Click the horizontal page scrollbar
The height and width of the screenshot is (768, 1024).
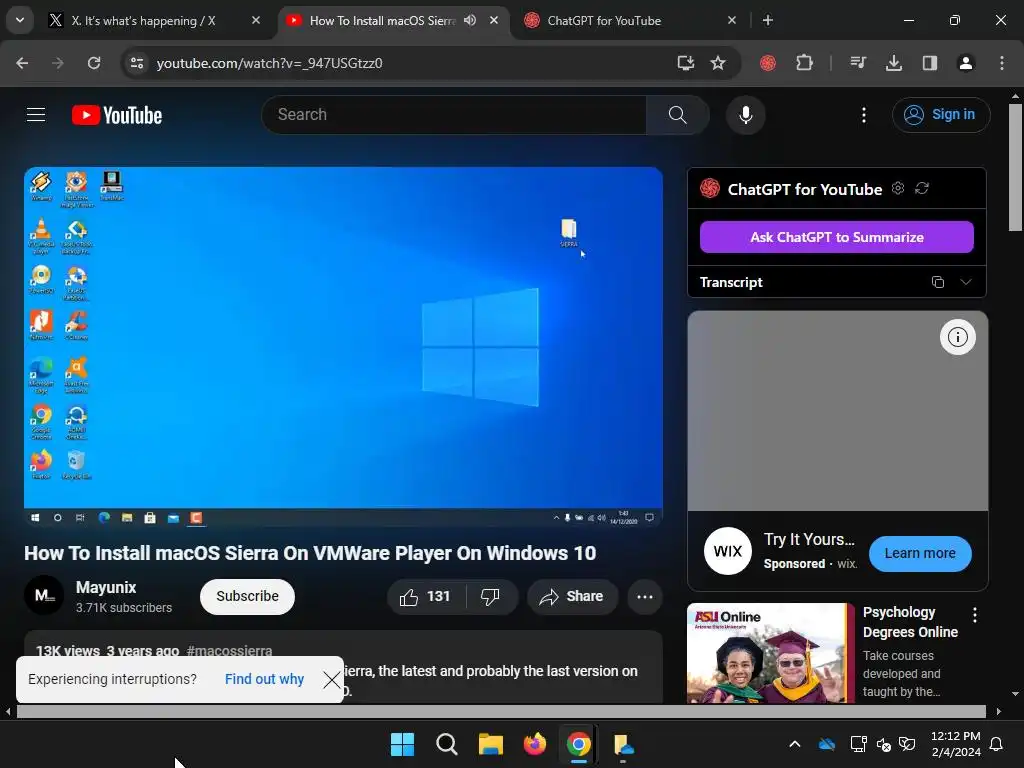(503, 711)
